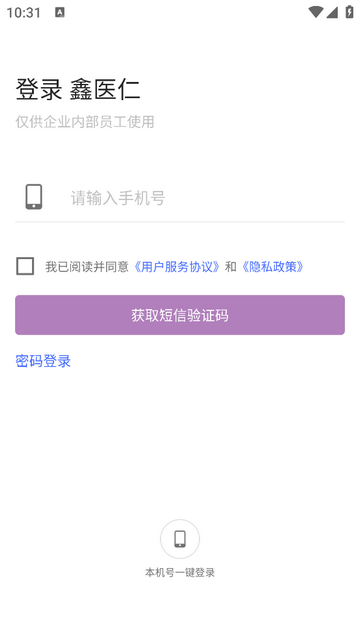Focus the 请输入手机号 phone number field
Screen dimensions: 360x639
coord(207,198)
